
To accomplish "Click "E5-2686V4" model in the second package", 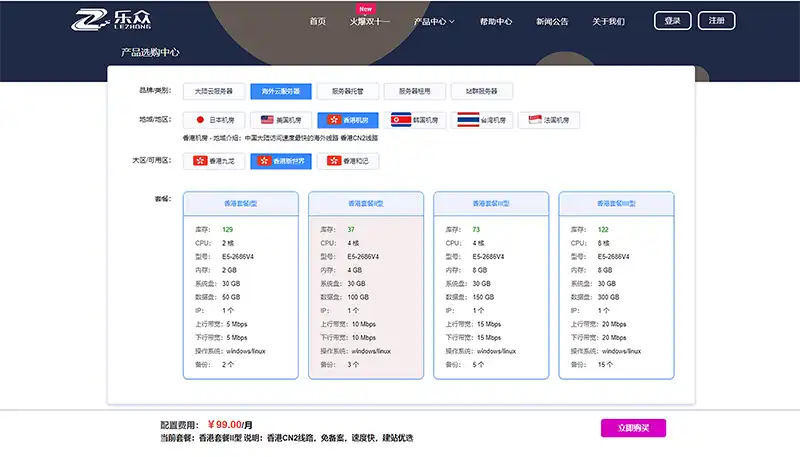I will 363,257.
